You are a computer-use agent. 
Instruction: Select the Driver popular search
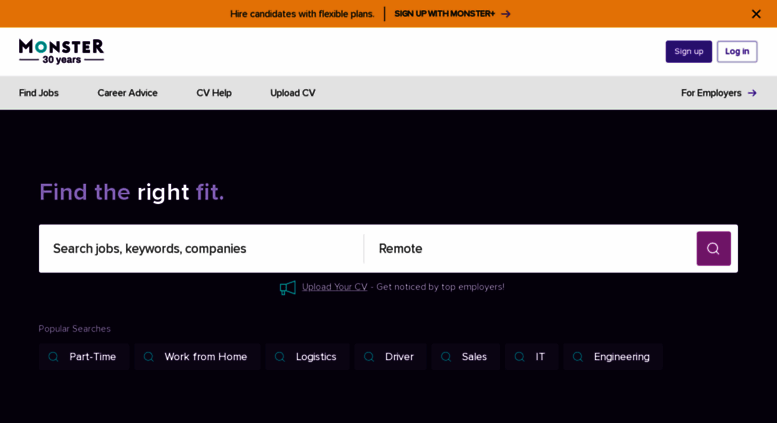[390, 357]
